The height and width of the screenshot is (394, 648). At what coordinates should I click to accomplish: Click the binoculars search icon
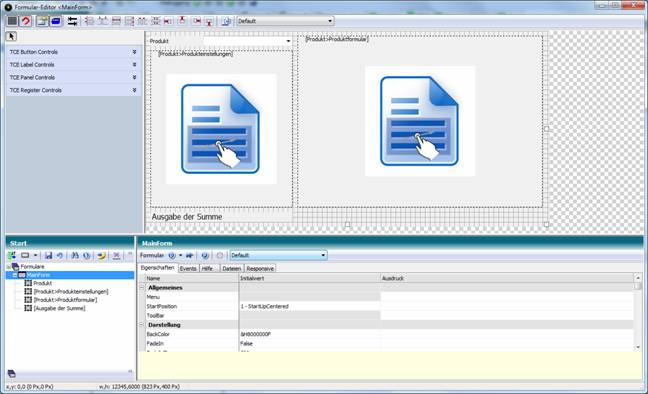(x=75, y=256)
